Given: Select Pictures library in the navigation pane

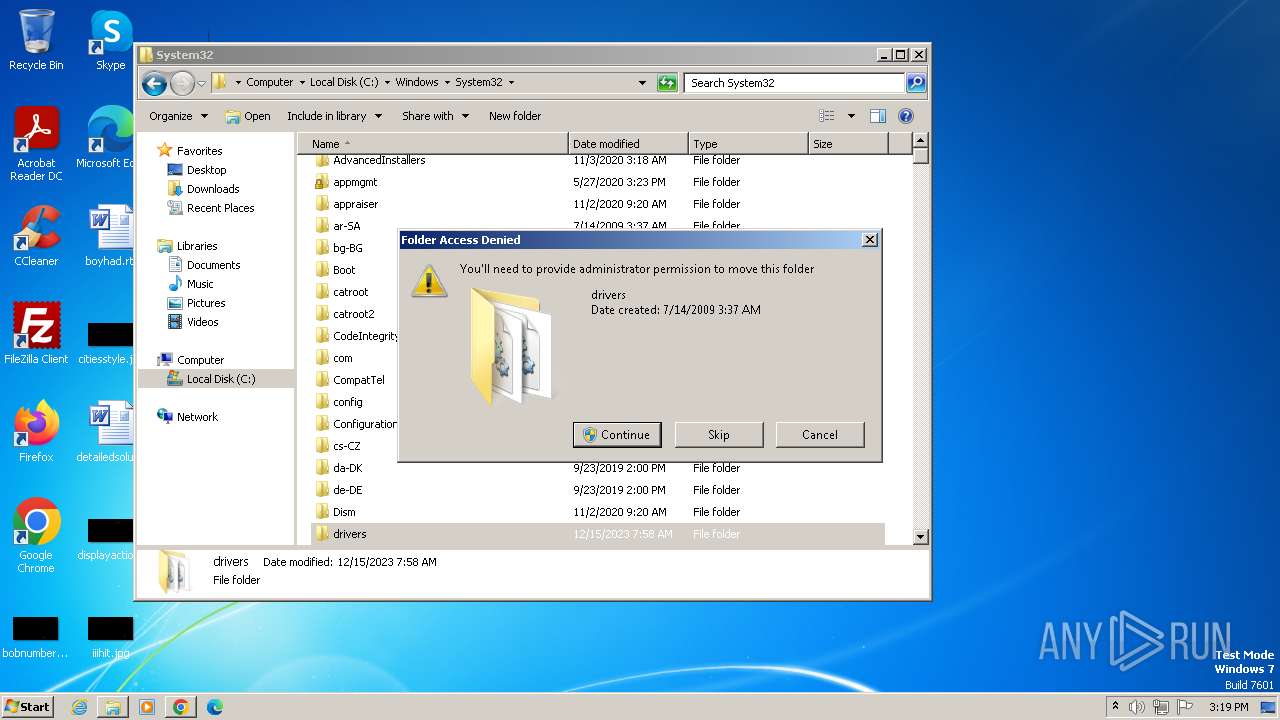Looking at the screenshot, I should coord(206,303).
